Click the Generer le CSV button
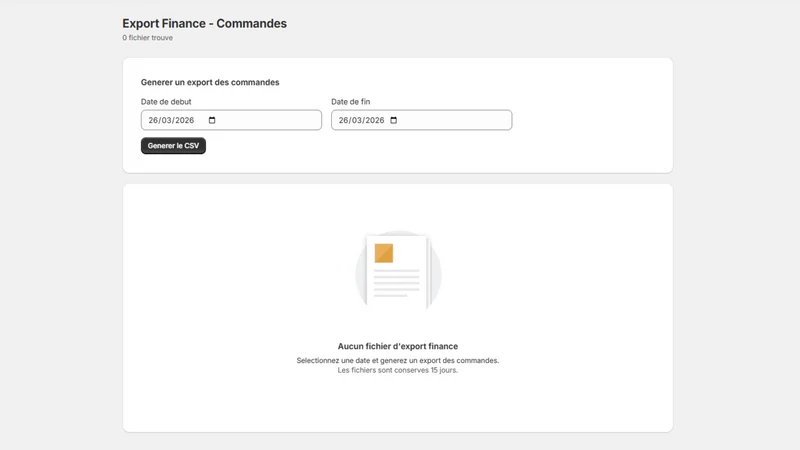 click(x=173, y=146)
